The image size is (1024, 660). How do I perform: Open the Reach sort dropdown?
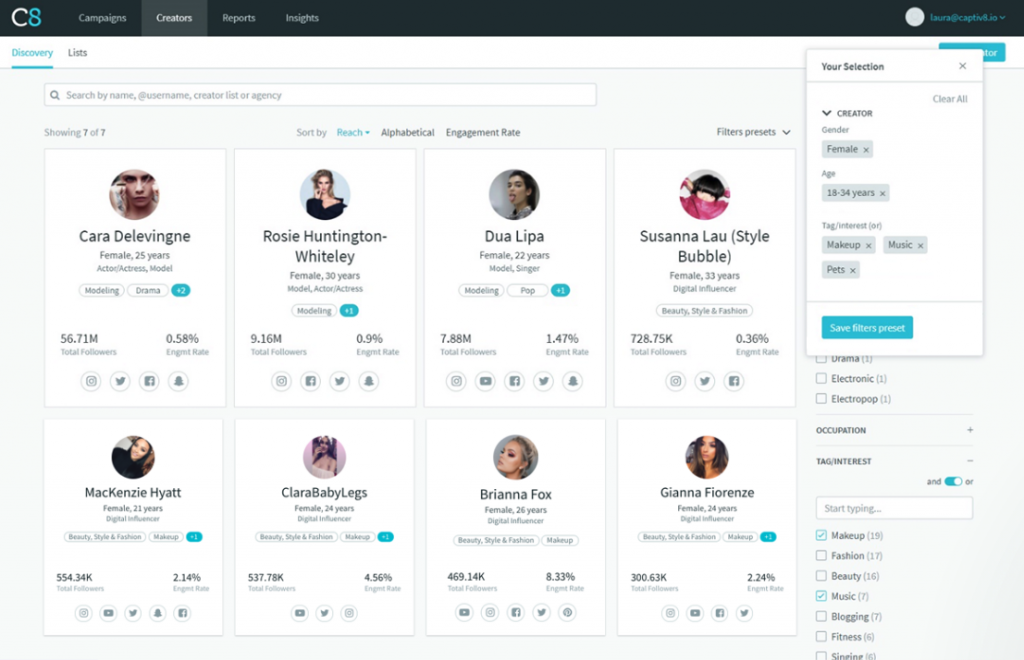coord(353,132)
